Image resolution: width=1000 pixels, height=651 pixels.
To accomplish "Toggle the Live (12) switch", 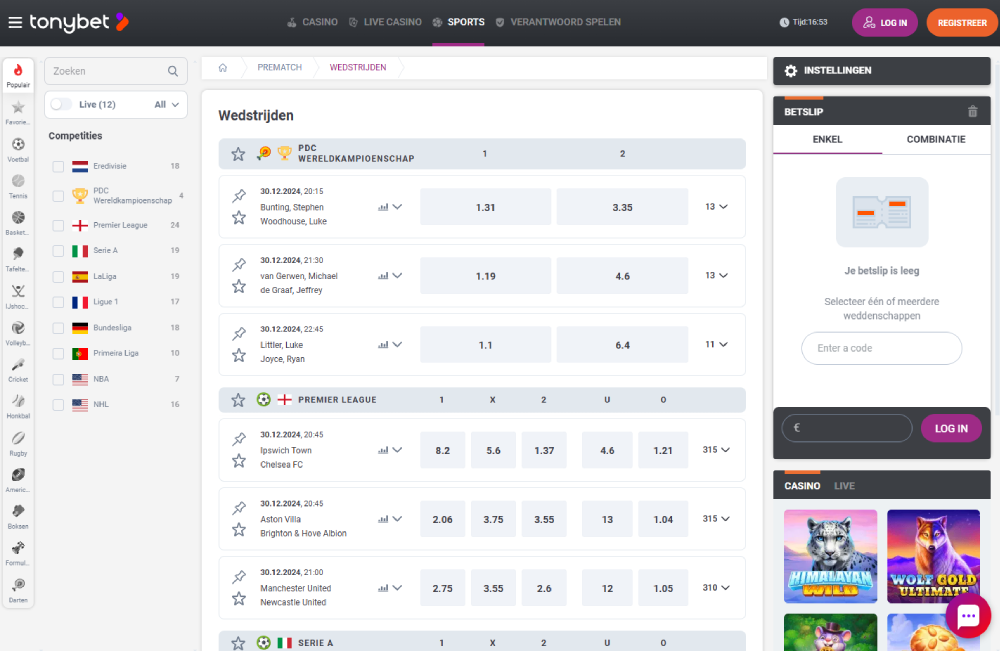I will 61,104.
